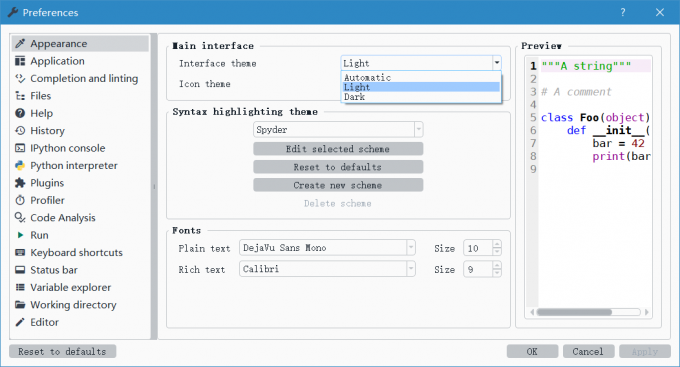Choose Dark in interface theme list
The image size is (680, 367).
coord(421,97)
